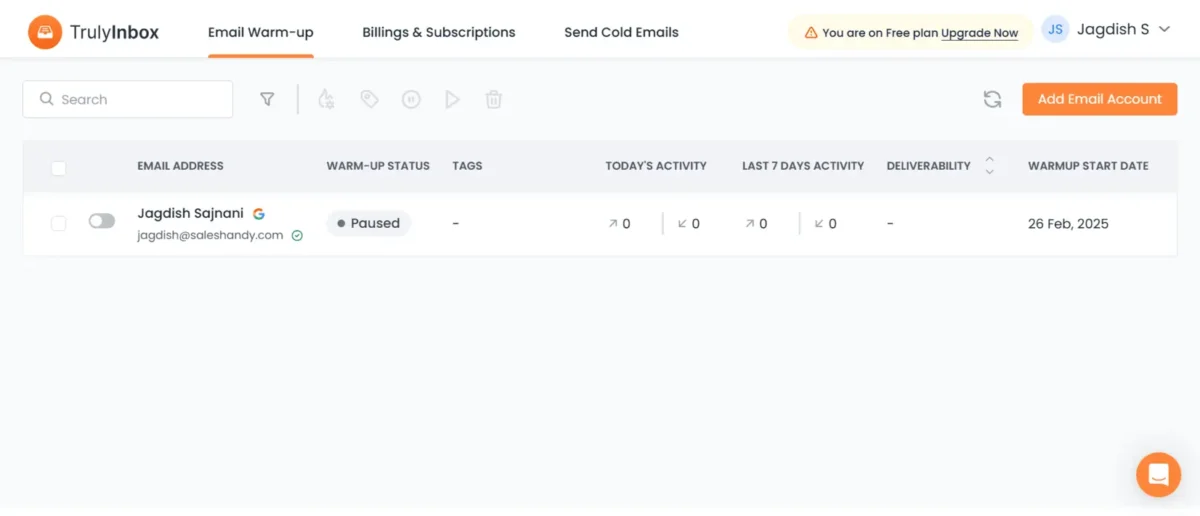Click the jagdish@saleshandy.com email text
This screenshot has height=516, width=1200.
(210, 236)
